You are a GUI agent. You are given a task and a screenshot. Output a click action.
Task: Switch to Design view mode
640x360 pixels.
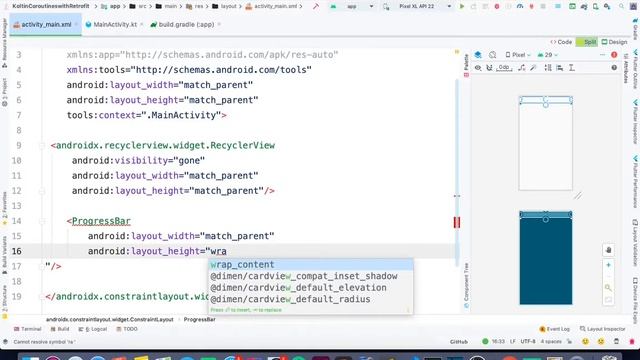(614, 42)
